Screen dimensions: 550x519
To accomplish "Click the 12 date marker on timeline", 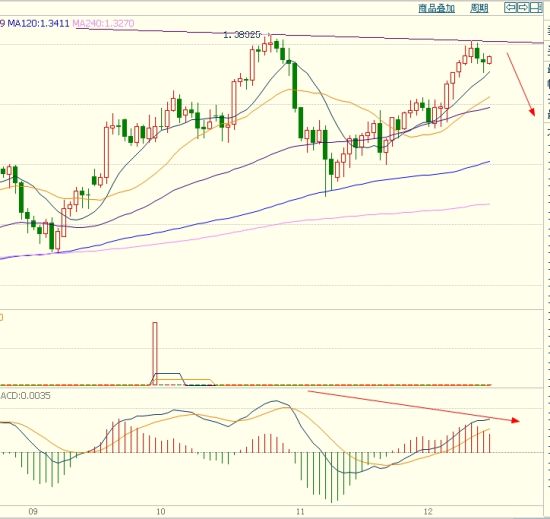I will coord(428,511).
